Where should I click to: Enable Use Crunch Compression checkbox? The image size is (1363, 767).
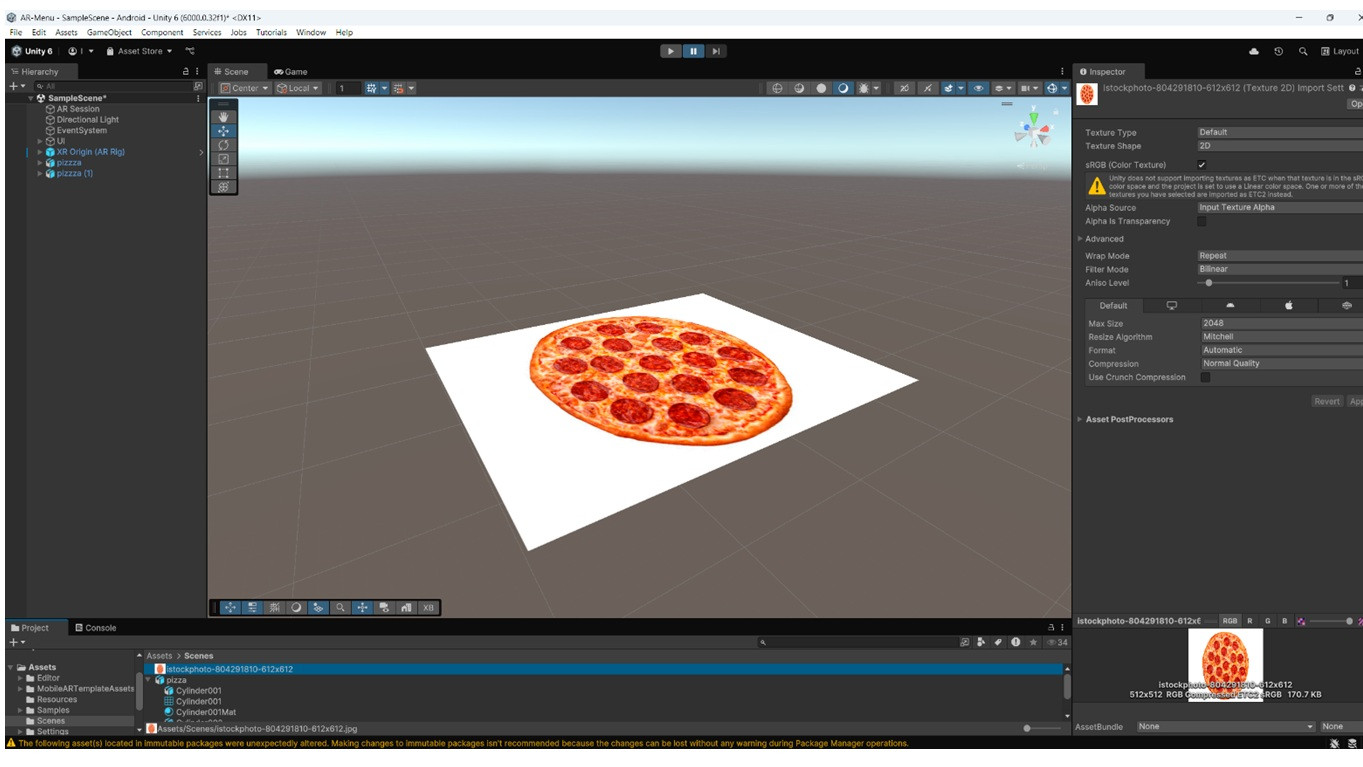click(1205, 378)
